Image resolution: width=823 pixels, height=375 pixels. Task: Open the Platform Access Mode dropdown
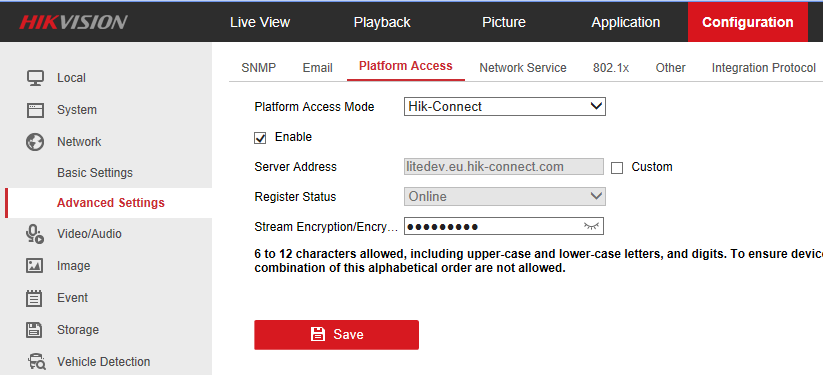pyautogui.click(x=504, y=107)
